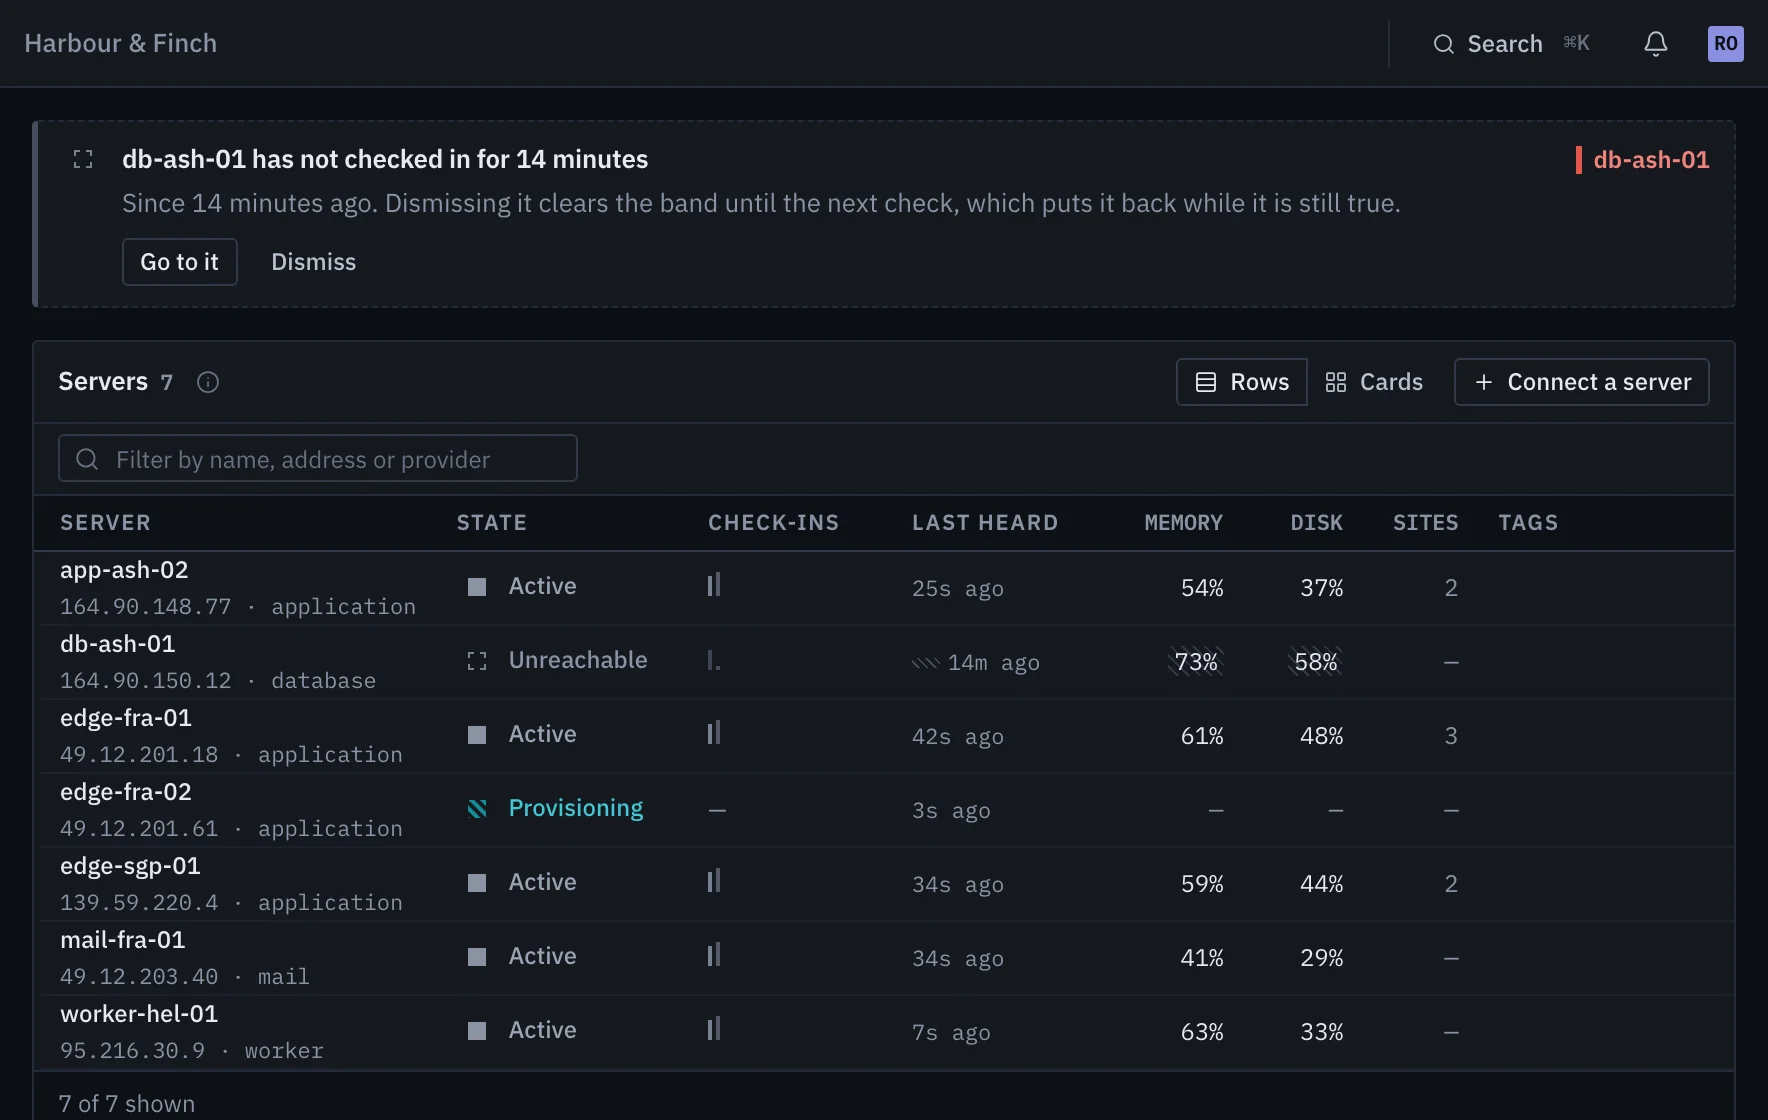Image resolution: width=1768 pixels, height=1120 pixels.
Task: Click the check-ins bars for db-ash-01
Action: 714,660
